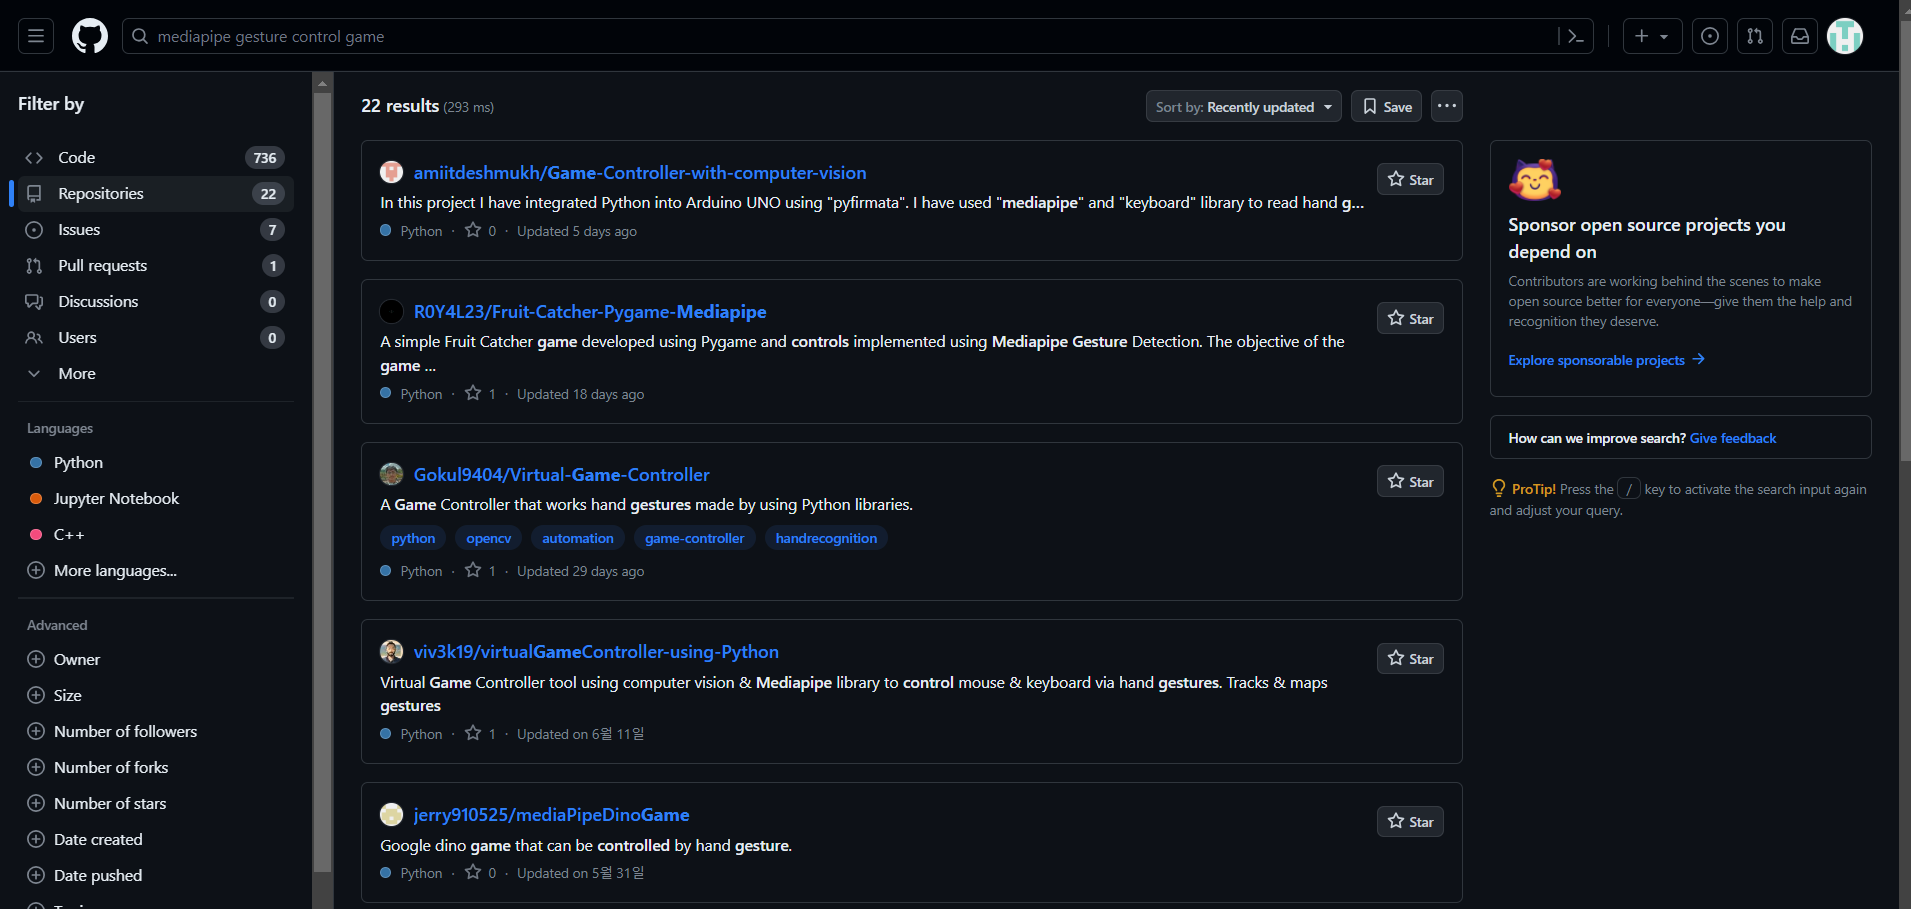The image size is (1911, 909).
Task: Filter results by Users
Action: click(154, 338)
